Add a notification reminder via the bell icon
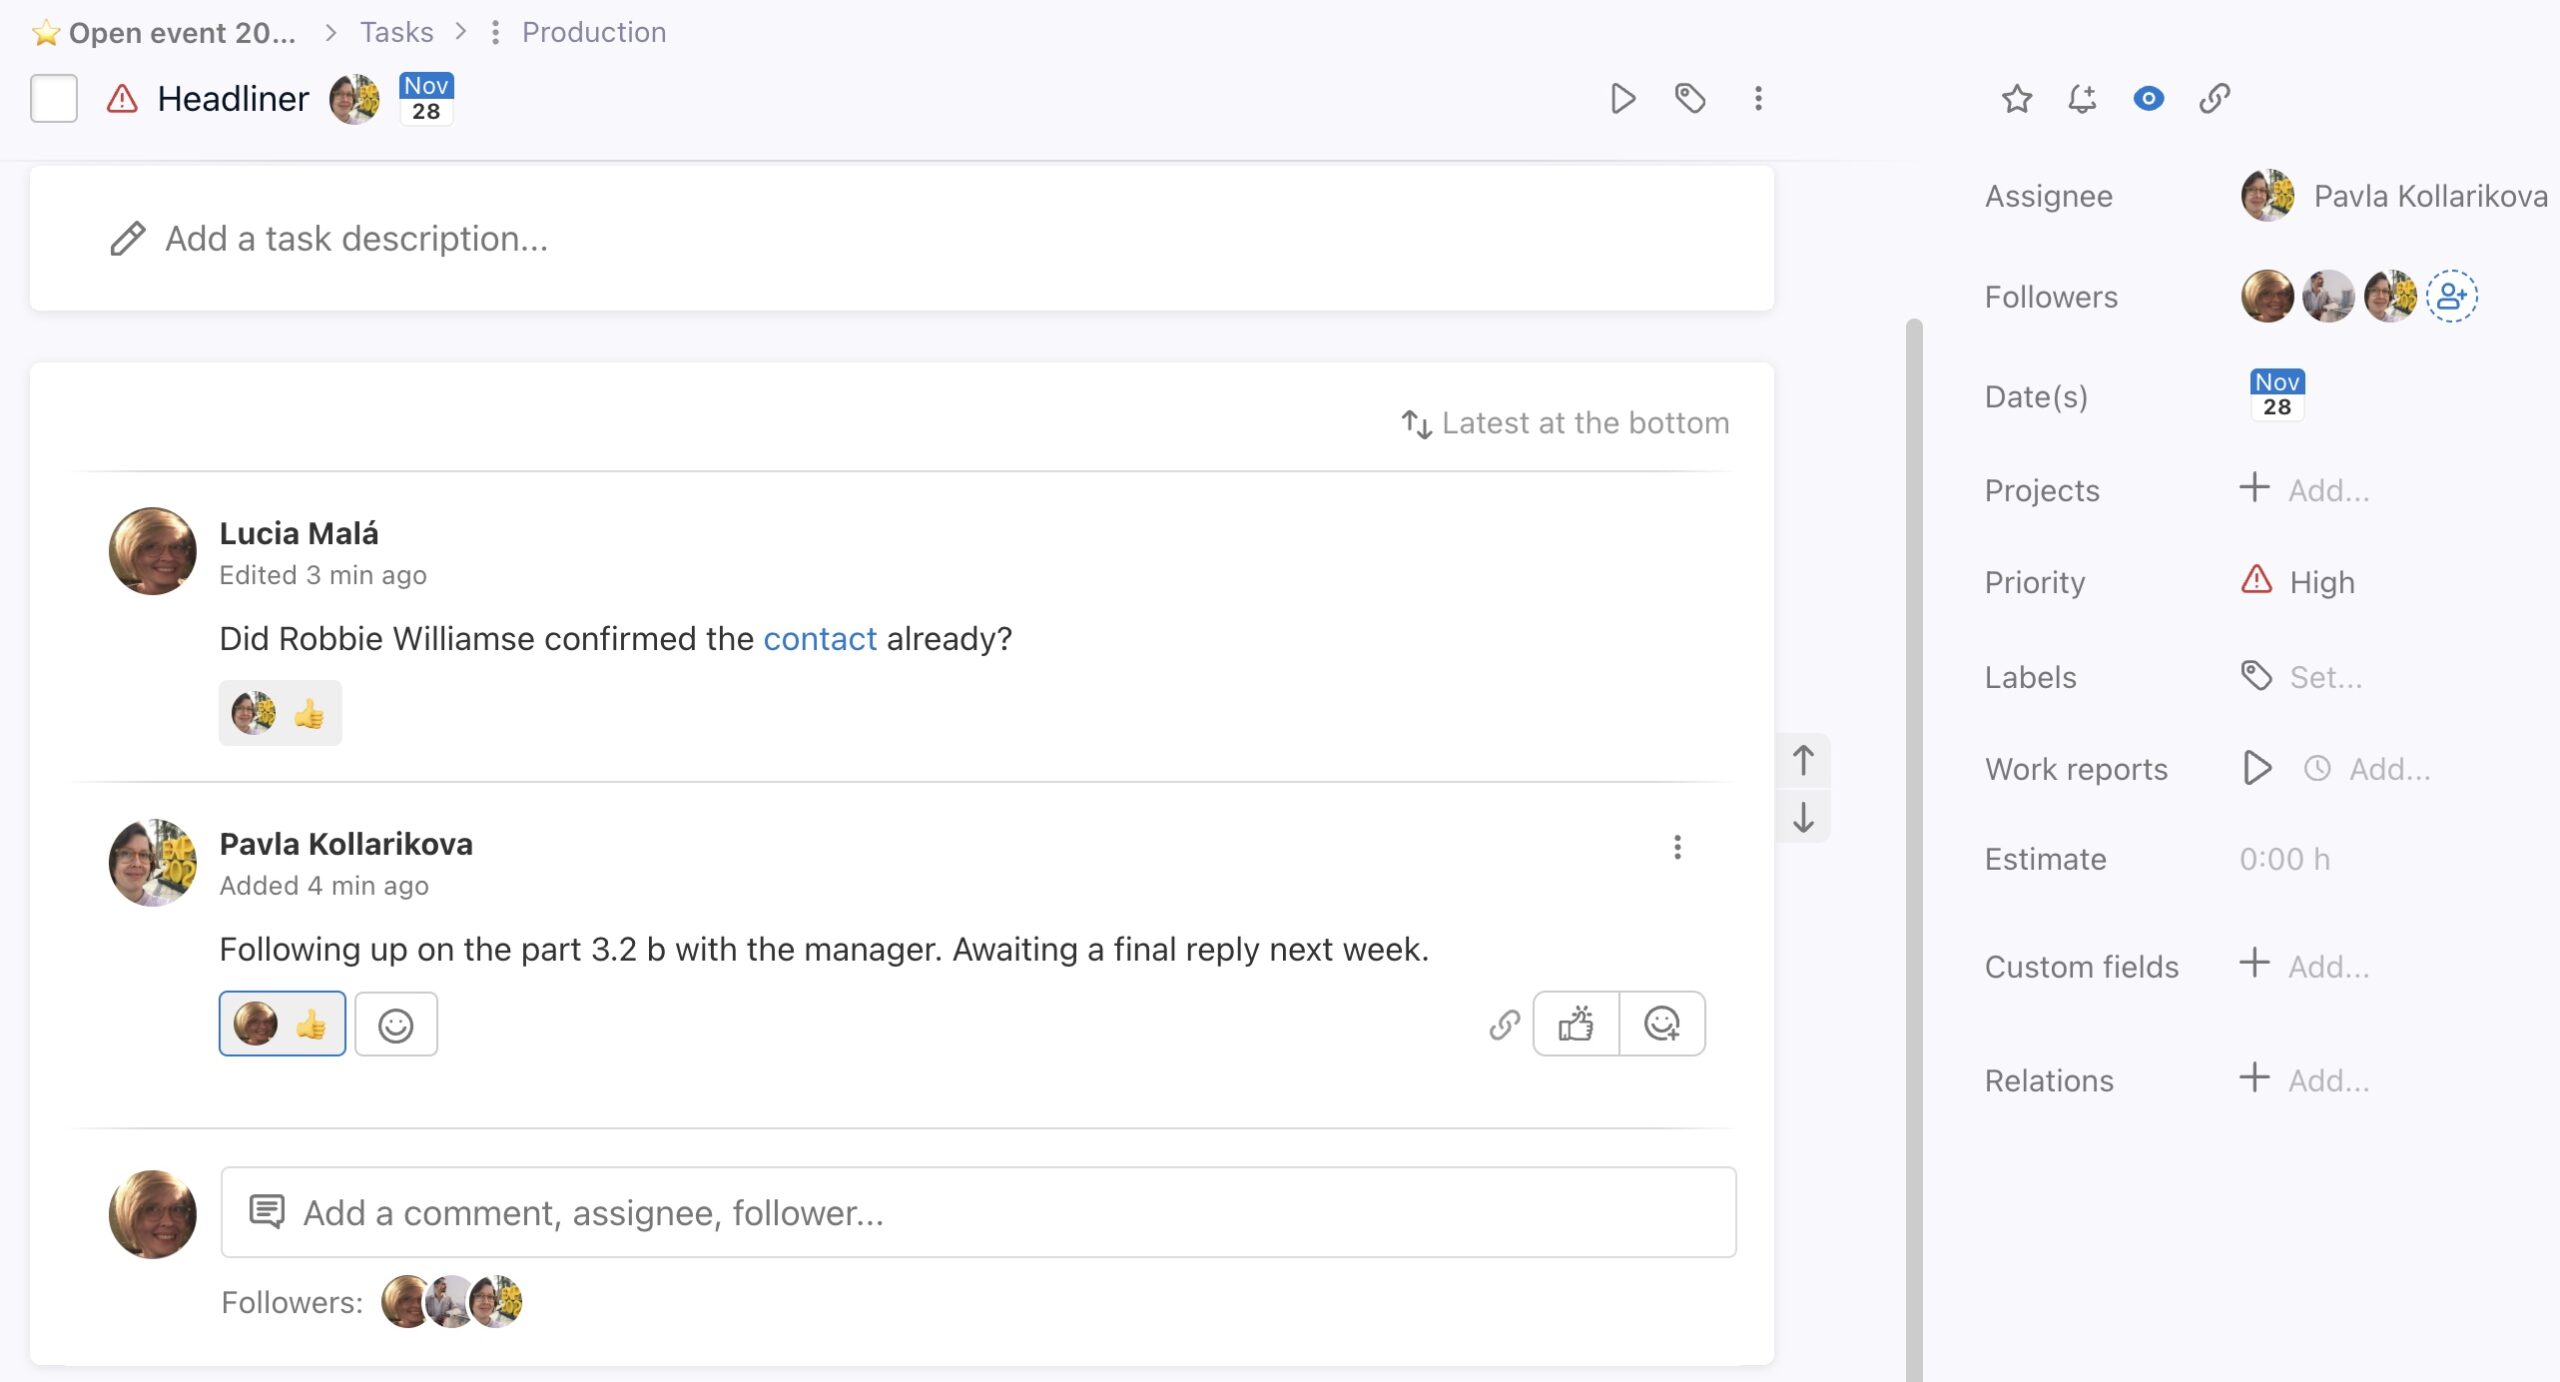Viewport: 2560px width, 1382px height. (2082, 98)
